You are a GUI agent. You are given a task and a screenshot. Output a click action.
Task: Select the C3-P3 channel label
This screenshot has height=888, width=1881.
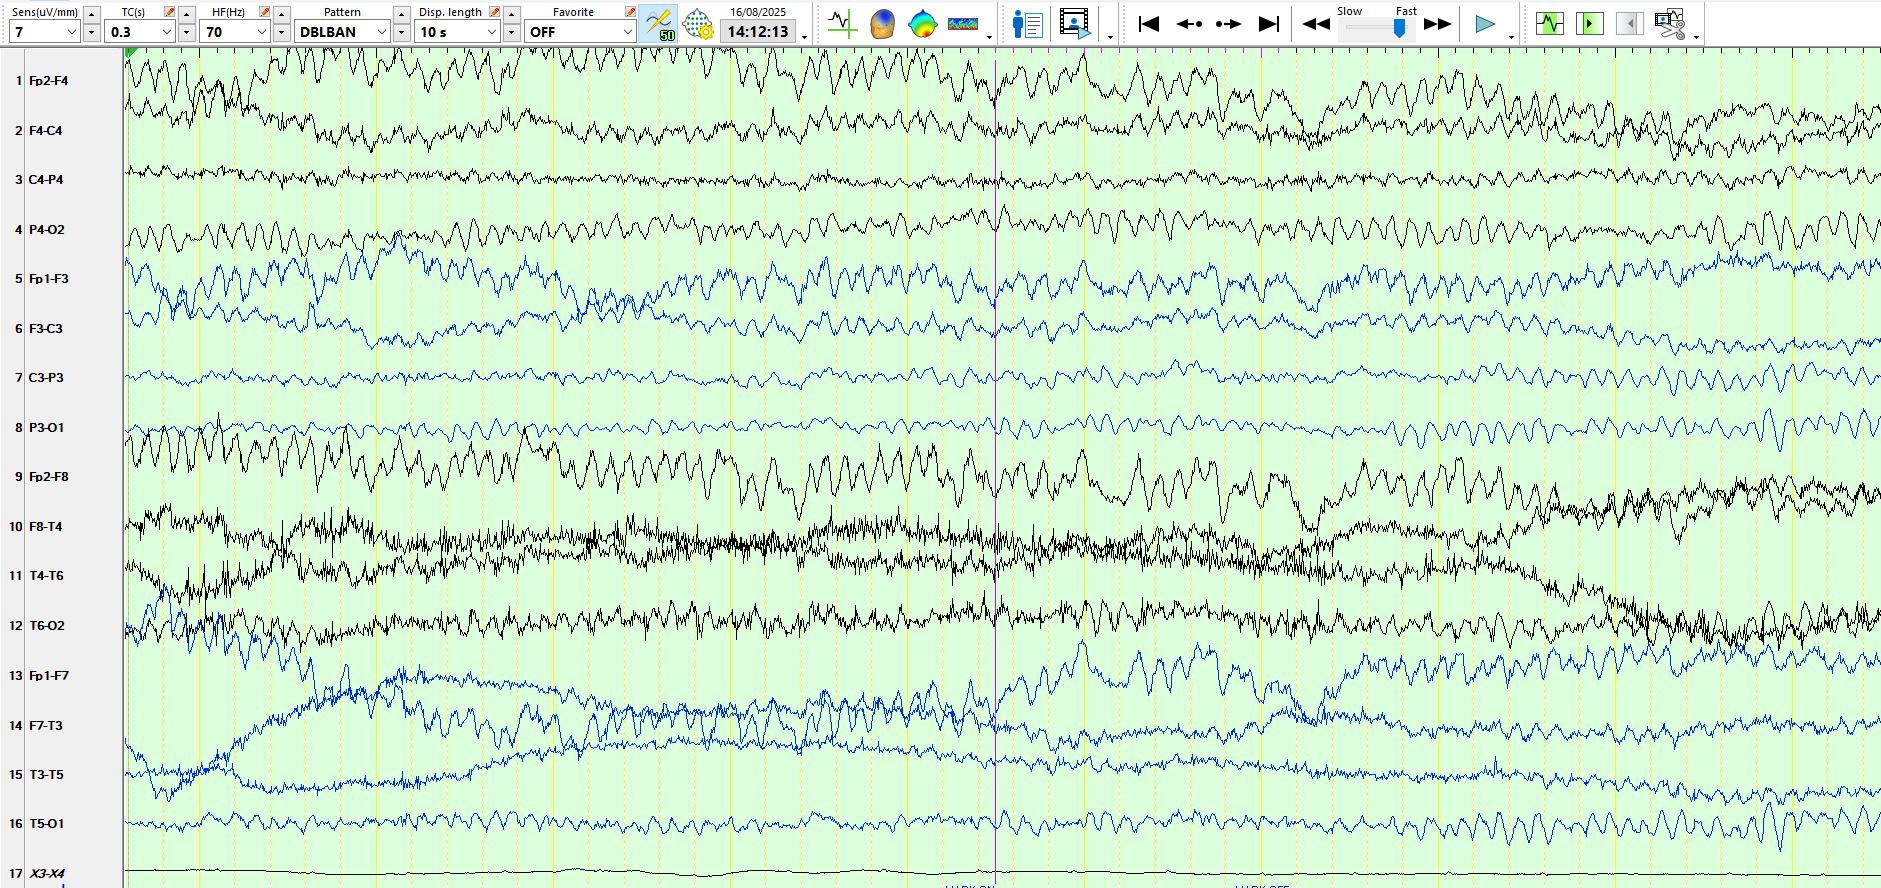coord(45,378)
